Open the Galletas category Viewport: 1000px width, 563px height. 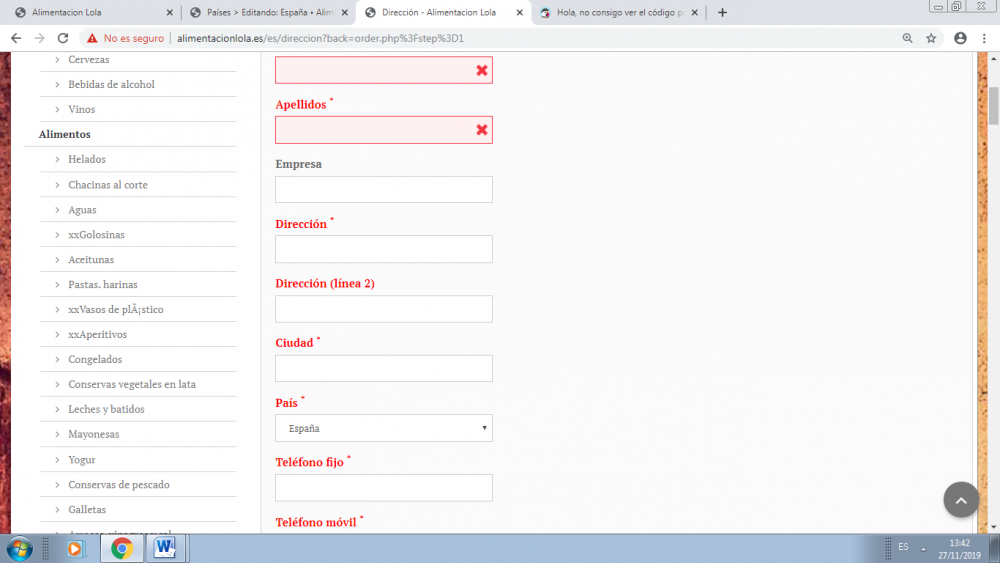coord(87,509)
